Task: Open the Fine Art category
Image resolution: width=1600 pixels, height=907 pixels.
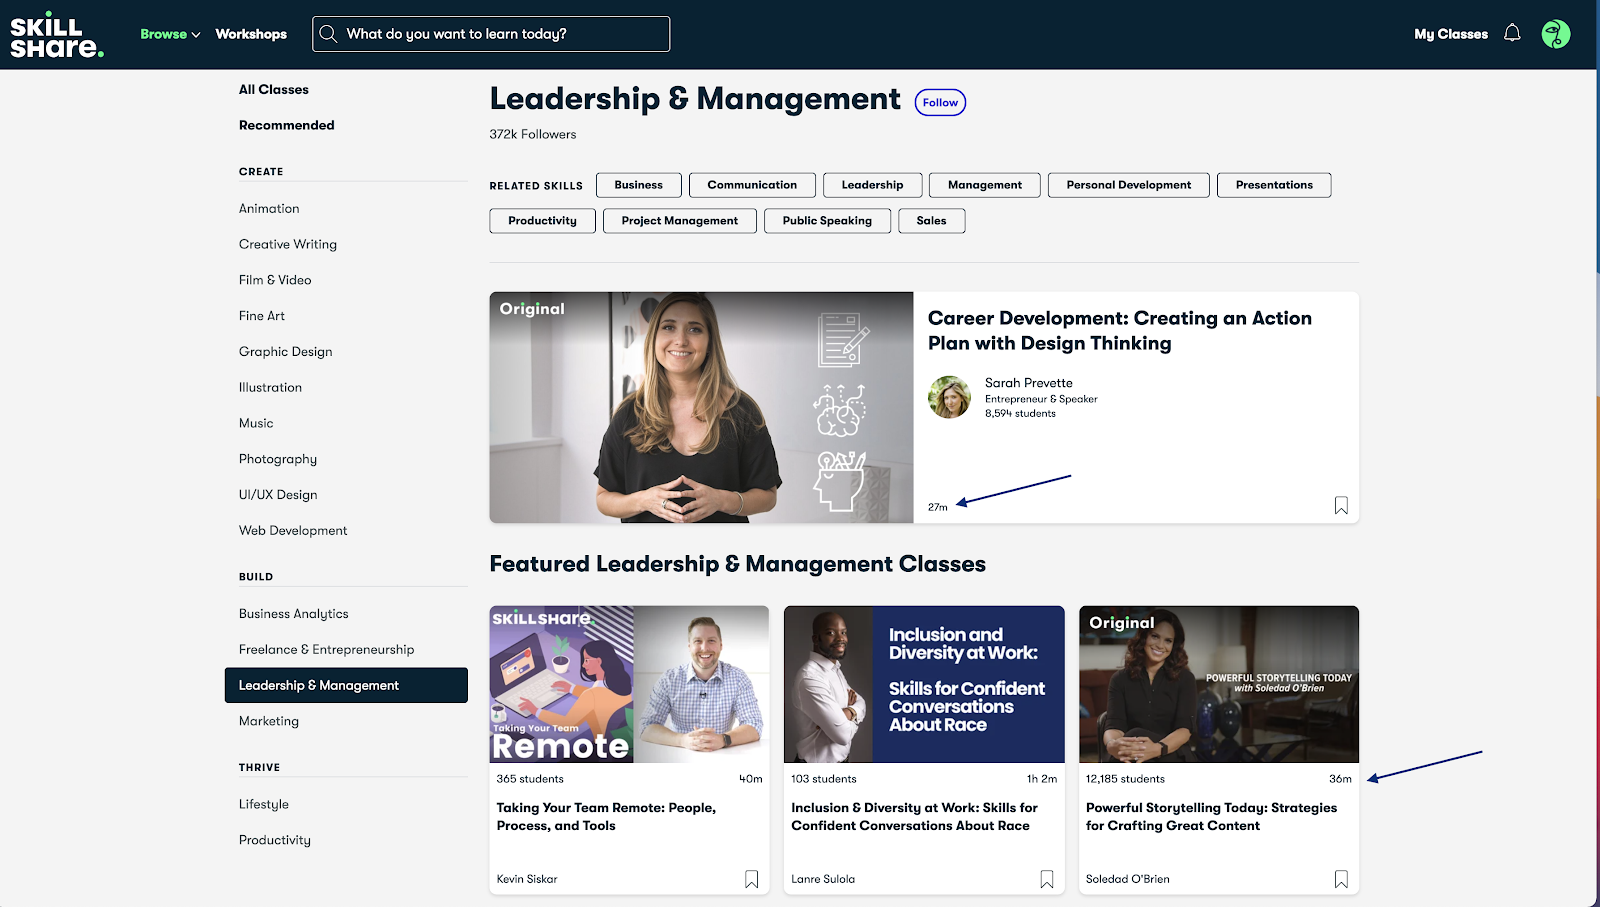Action: pos(262,316)
